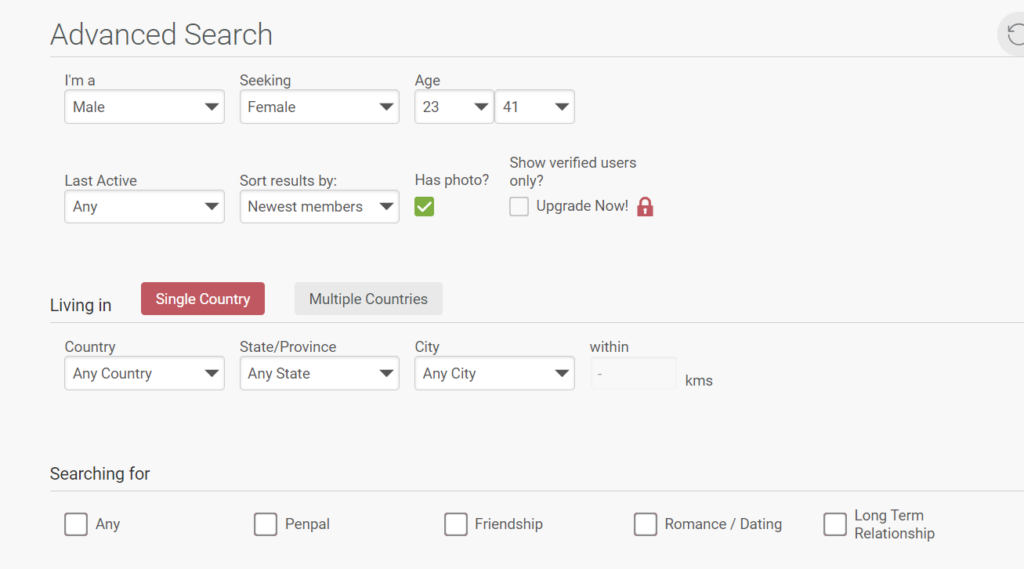Switch to the Multiple Countries tab
This screenshot has height=569, width=1024.
pos(368,299)
